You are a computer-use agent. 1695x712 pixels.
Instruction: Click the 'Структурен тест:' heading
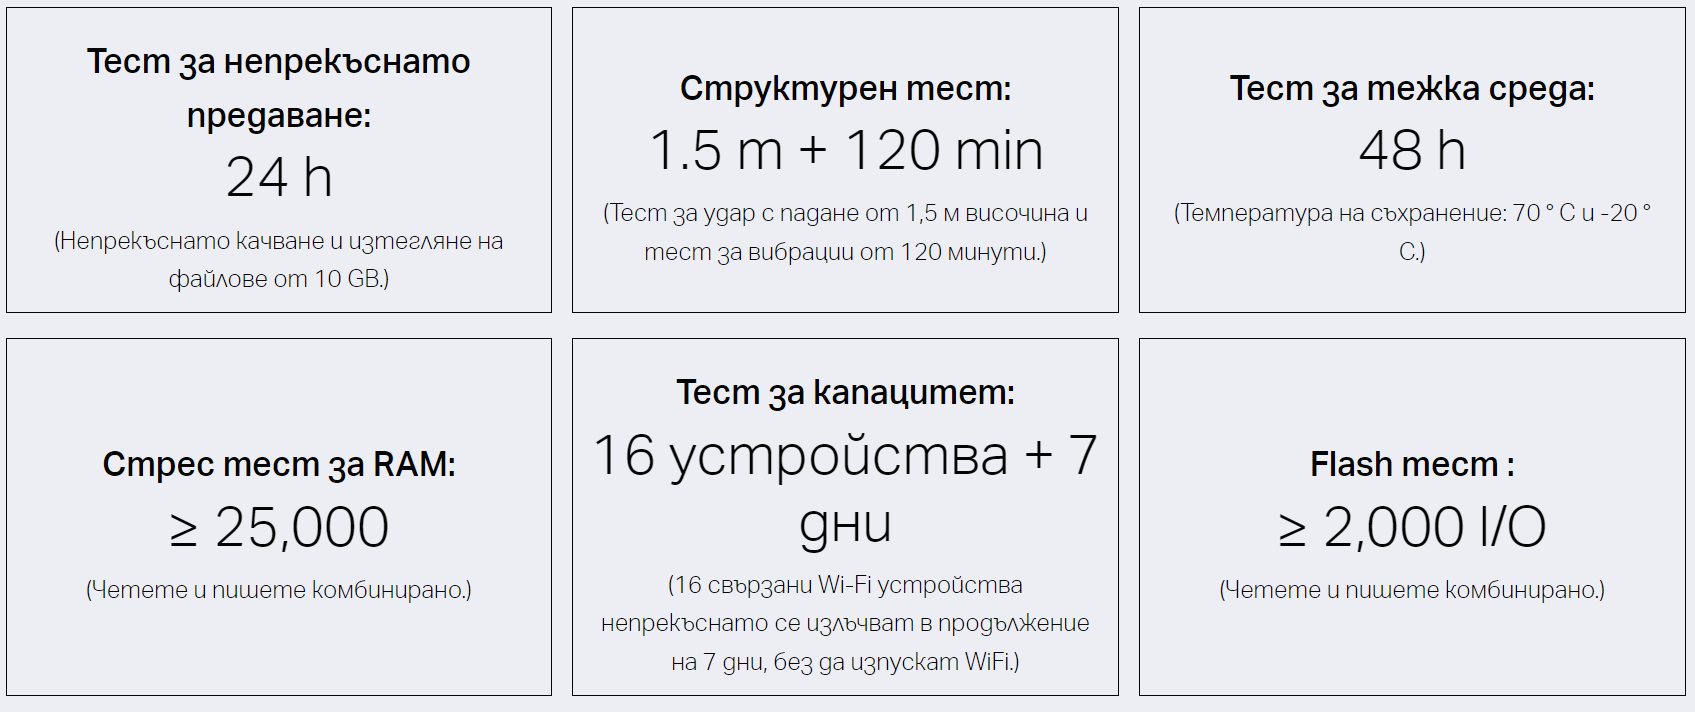[x=845, y=88]
